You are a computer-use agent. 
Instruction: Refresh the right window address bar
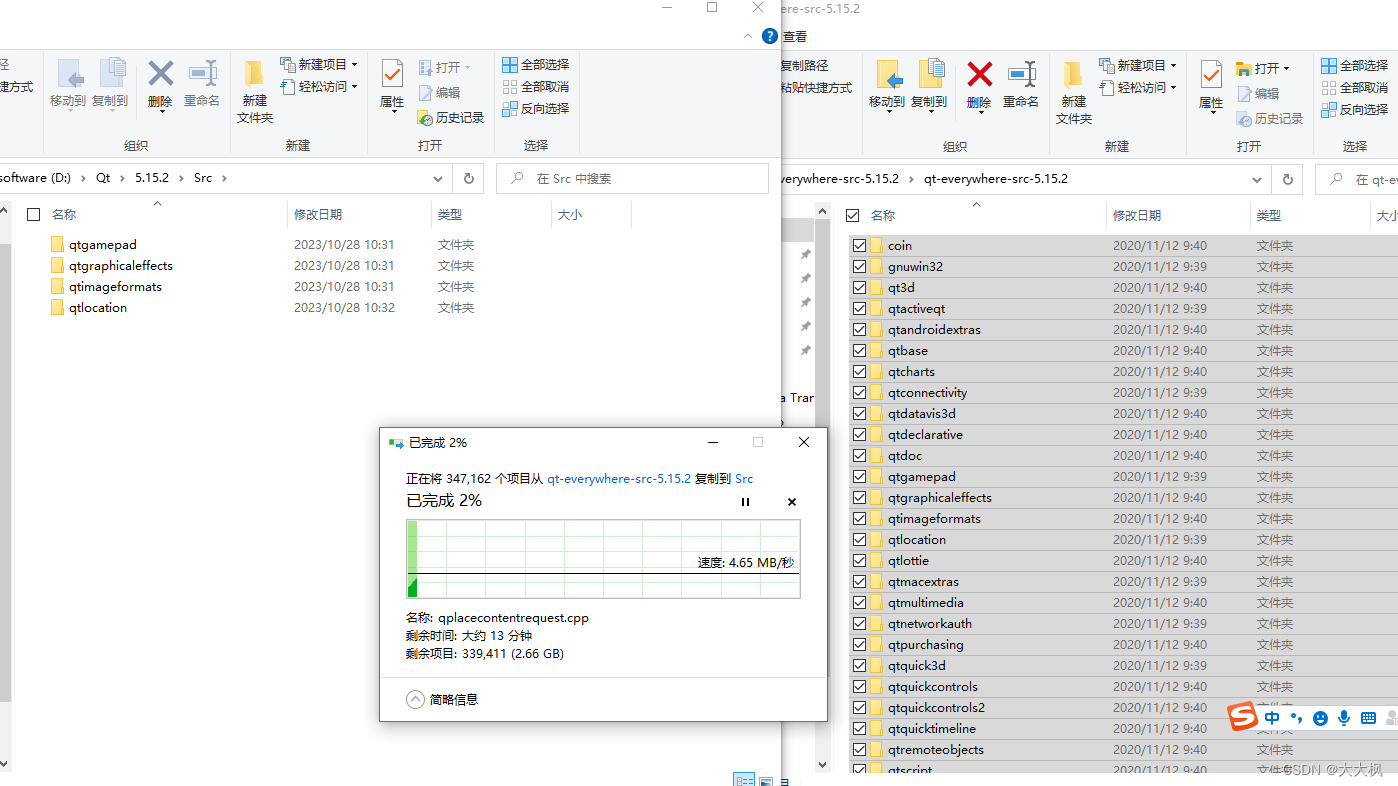click(1288, 180)
